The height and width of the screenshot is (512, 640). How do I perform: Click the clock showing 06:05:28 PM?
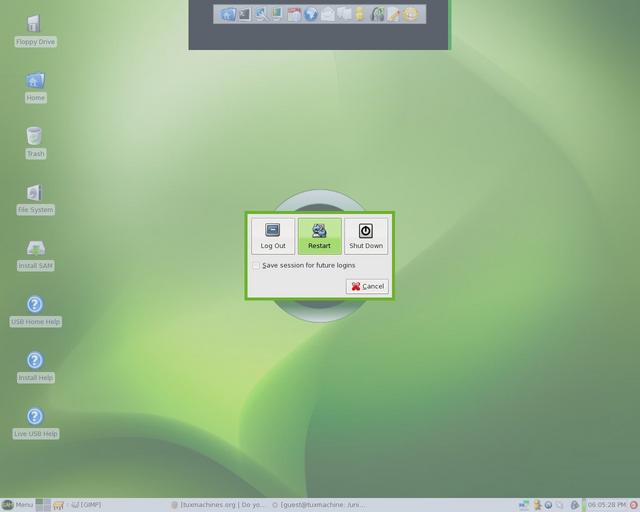(x=607, y=505)
